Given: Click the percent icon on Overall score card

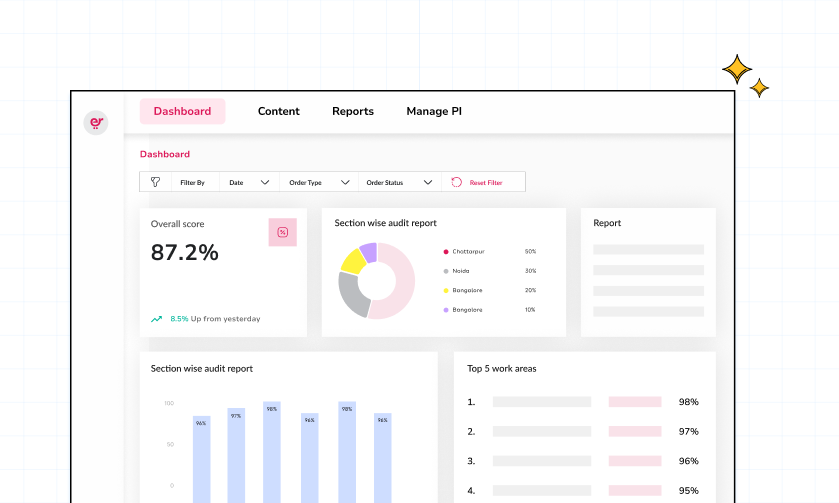Looking at the screenshot, I should (282, 232).
